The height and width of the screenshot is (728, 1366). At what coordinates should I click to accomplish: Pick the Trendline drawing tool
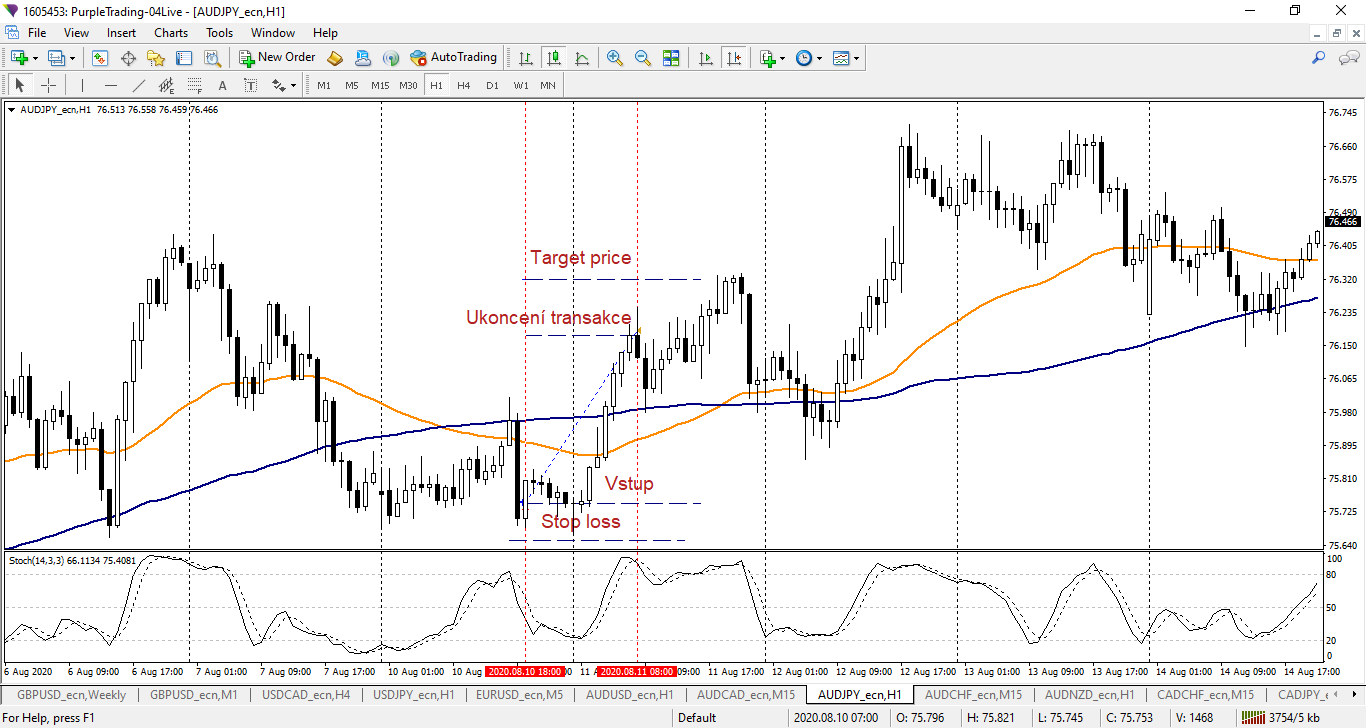click(x=138, y=85)
